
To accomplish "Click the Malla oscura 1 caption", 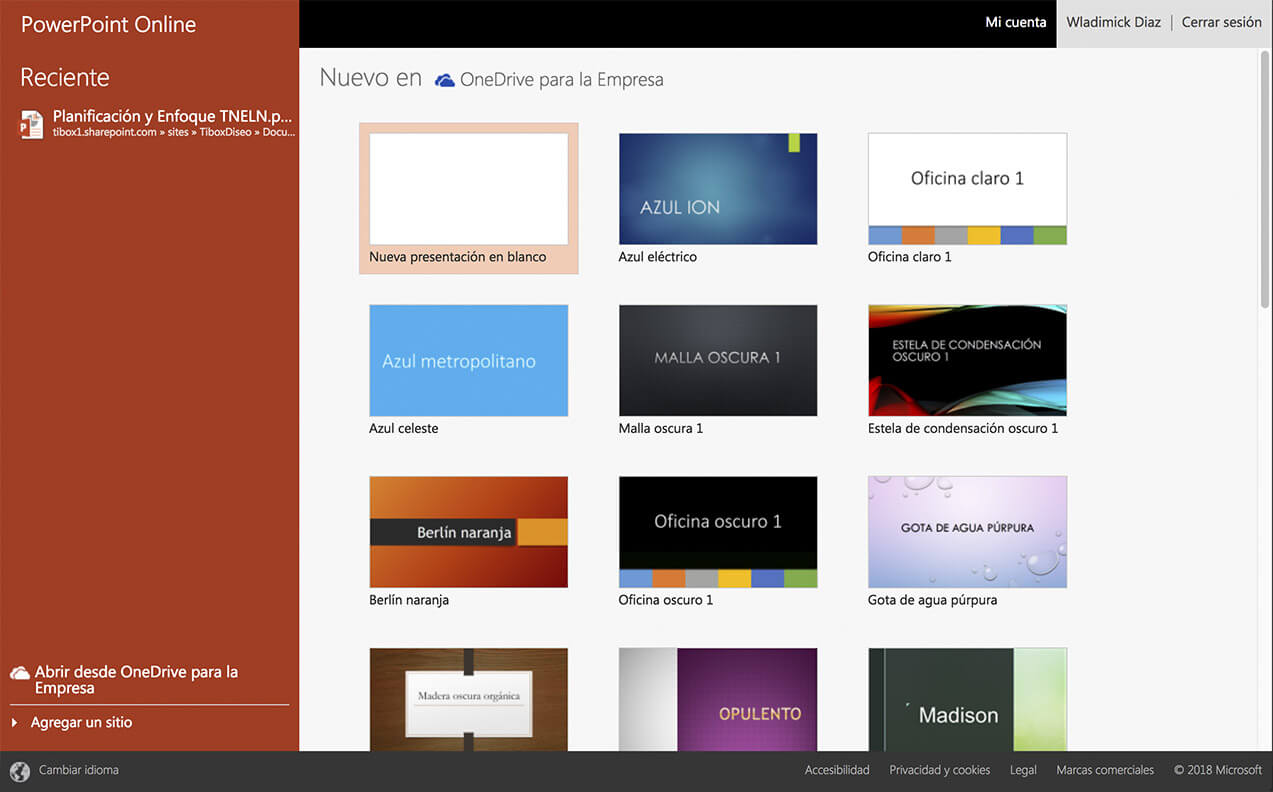I will coord(661,428).
